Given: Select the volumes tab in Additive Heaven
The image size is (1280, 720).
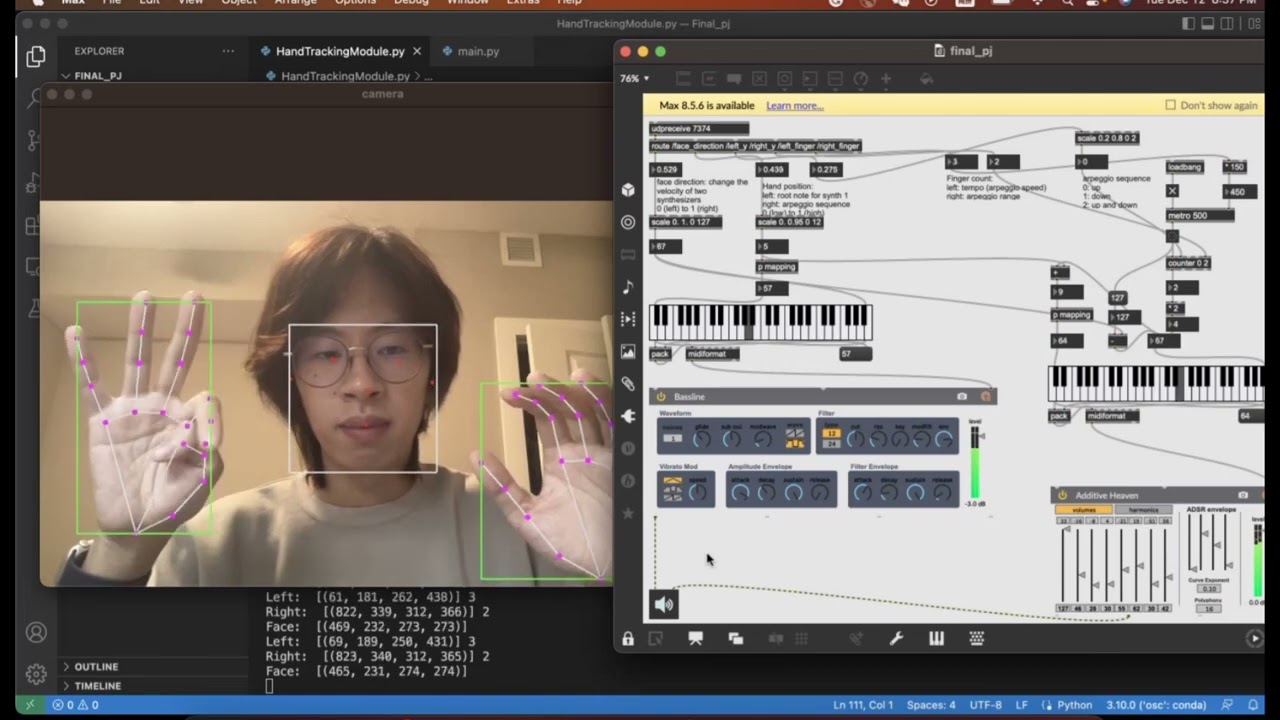Looking at the screenshot, I should click(1084, 510).
